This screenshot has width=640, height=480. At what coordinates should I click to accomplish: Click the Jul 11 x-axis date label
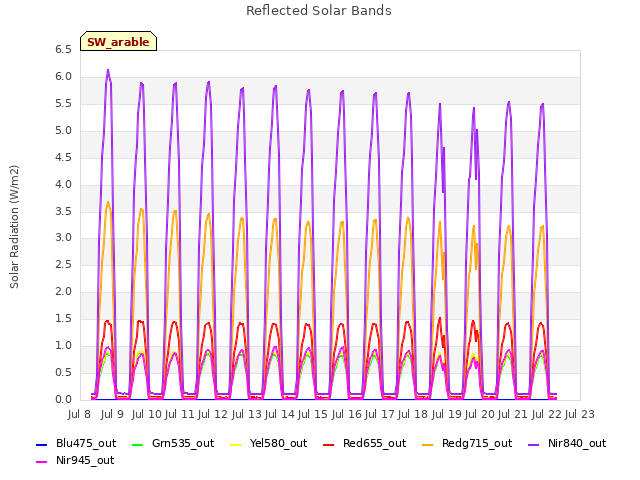click(180, 414)
